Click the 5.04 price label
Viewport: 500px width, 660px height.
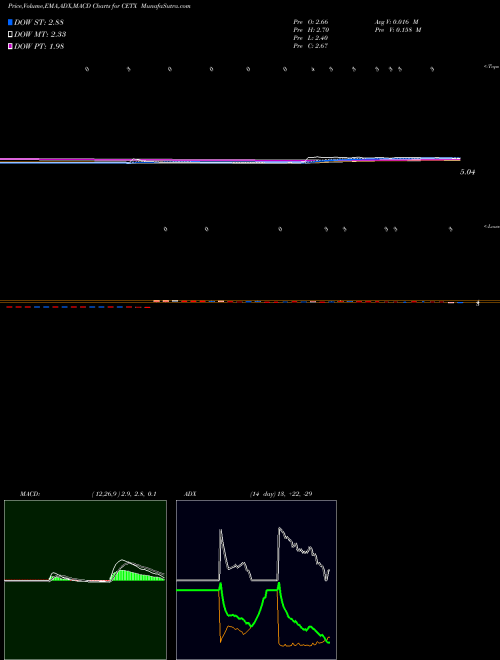tap(467, 172)
